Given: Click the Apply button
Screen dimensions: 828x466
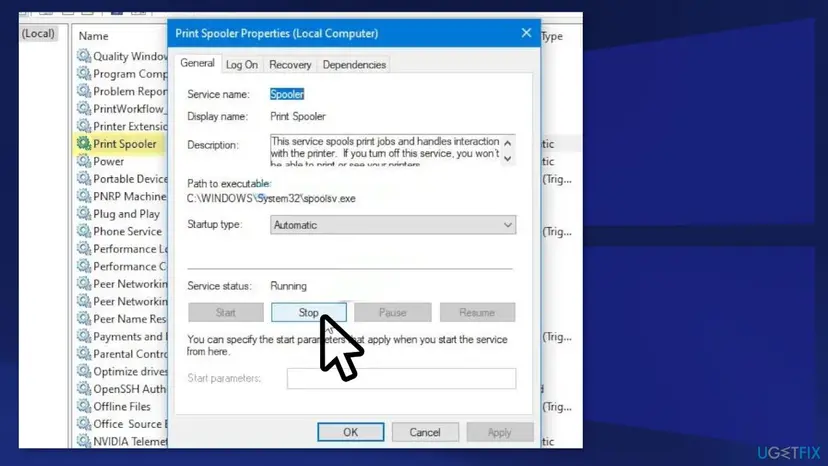Looking at the screenshot, I should (500, 432).
